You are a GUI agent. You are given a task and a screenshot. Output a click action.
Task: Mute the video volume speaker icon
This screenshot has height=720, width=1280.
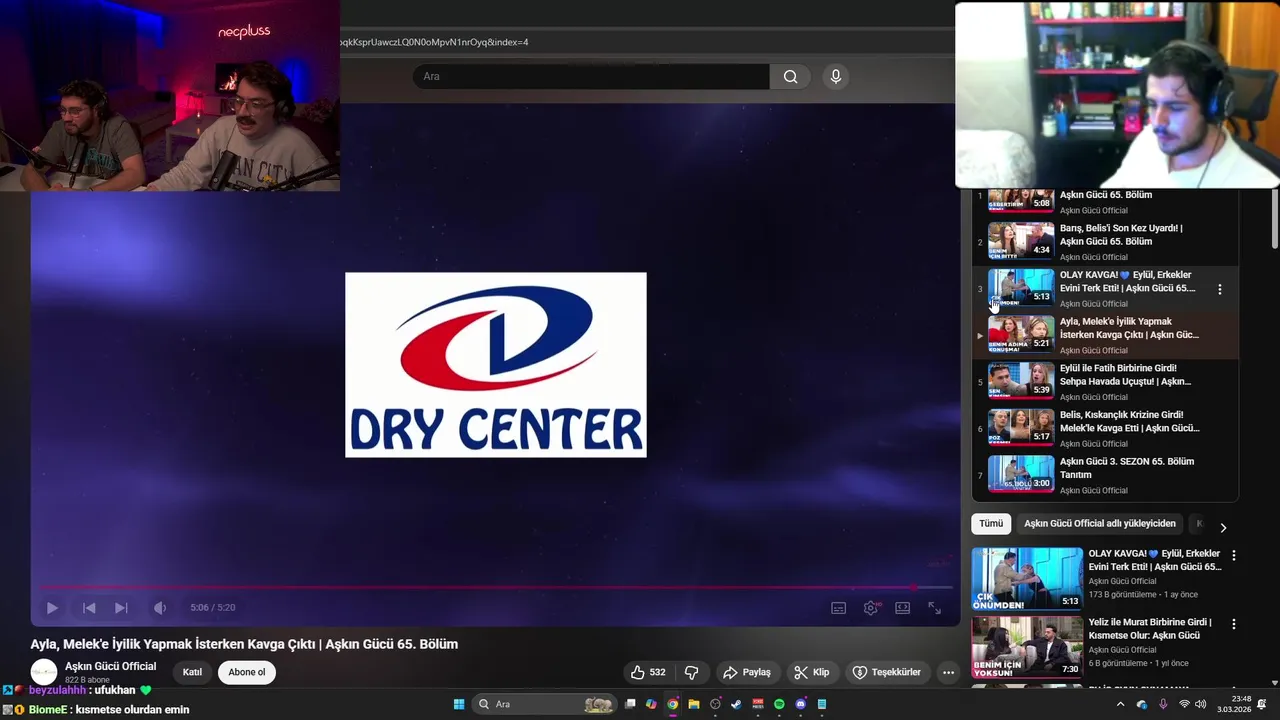point(160,608)
